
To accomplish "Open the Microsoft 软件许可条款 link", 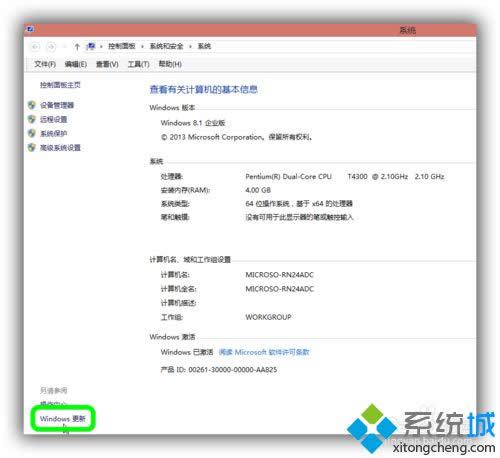I will (x=264, y=352).
